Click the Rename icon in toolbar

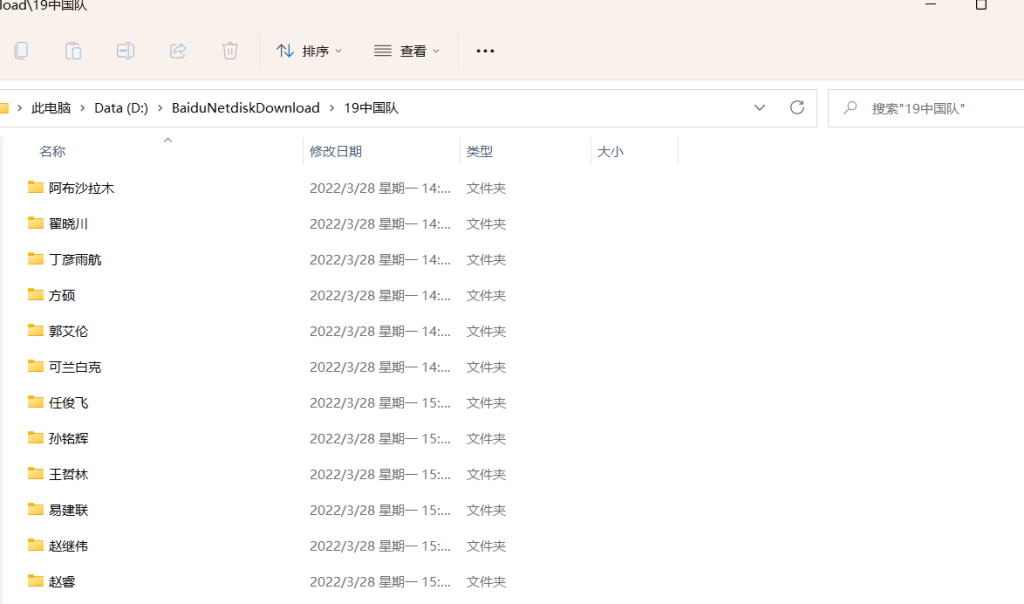pyautogui.click(x=125, y=51)
